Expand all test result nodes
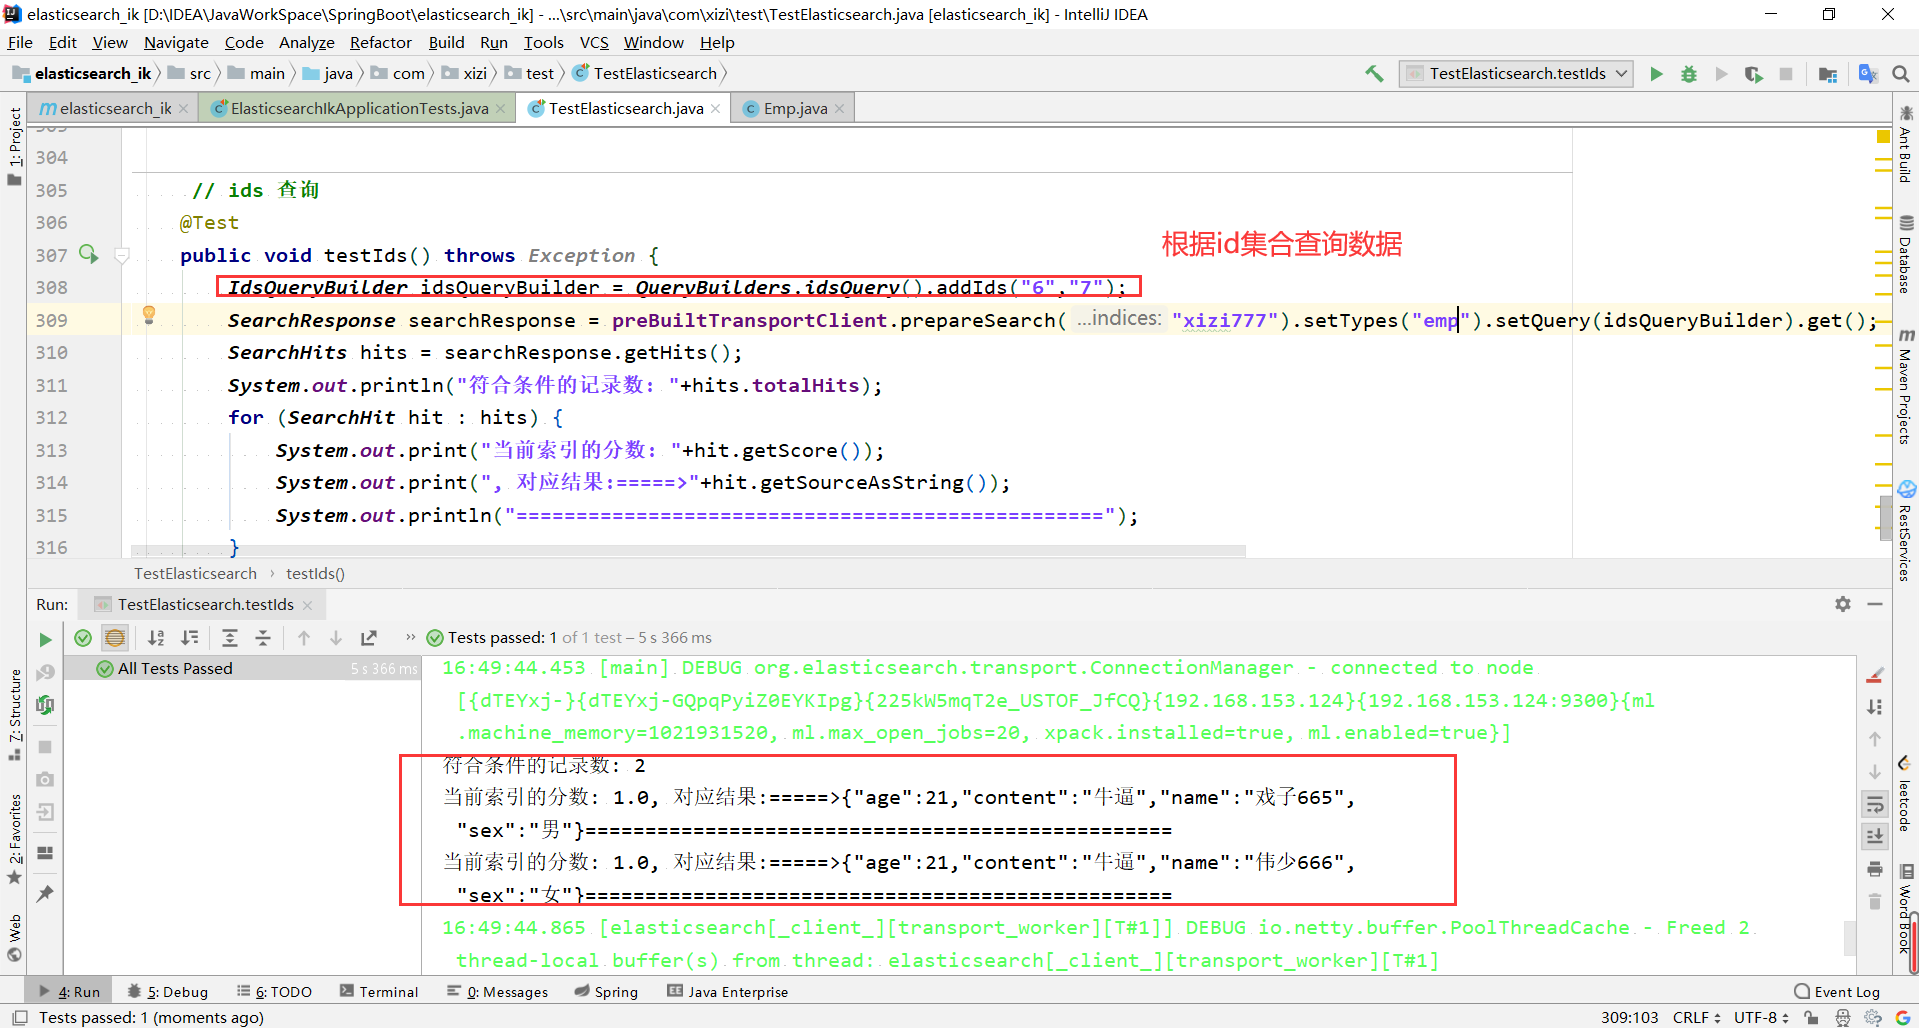 pos(230,638)
